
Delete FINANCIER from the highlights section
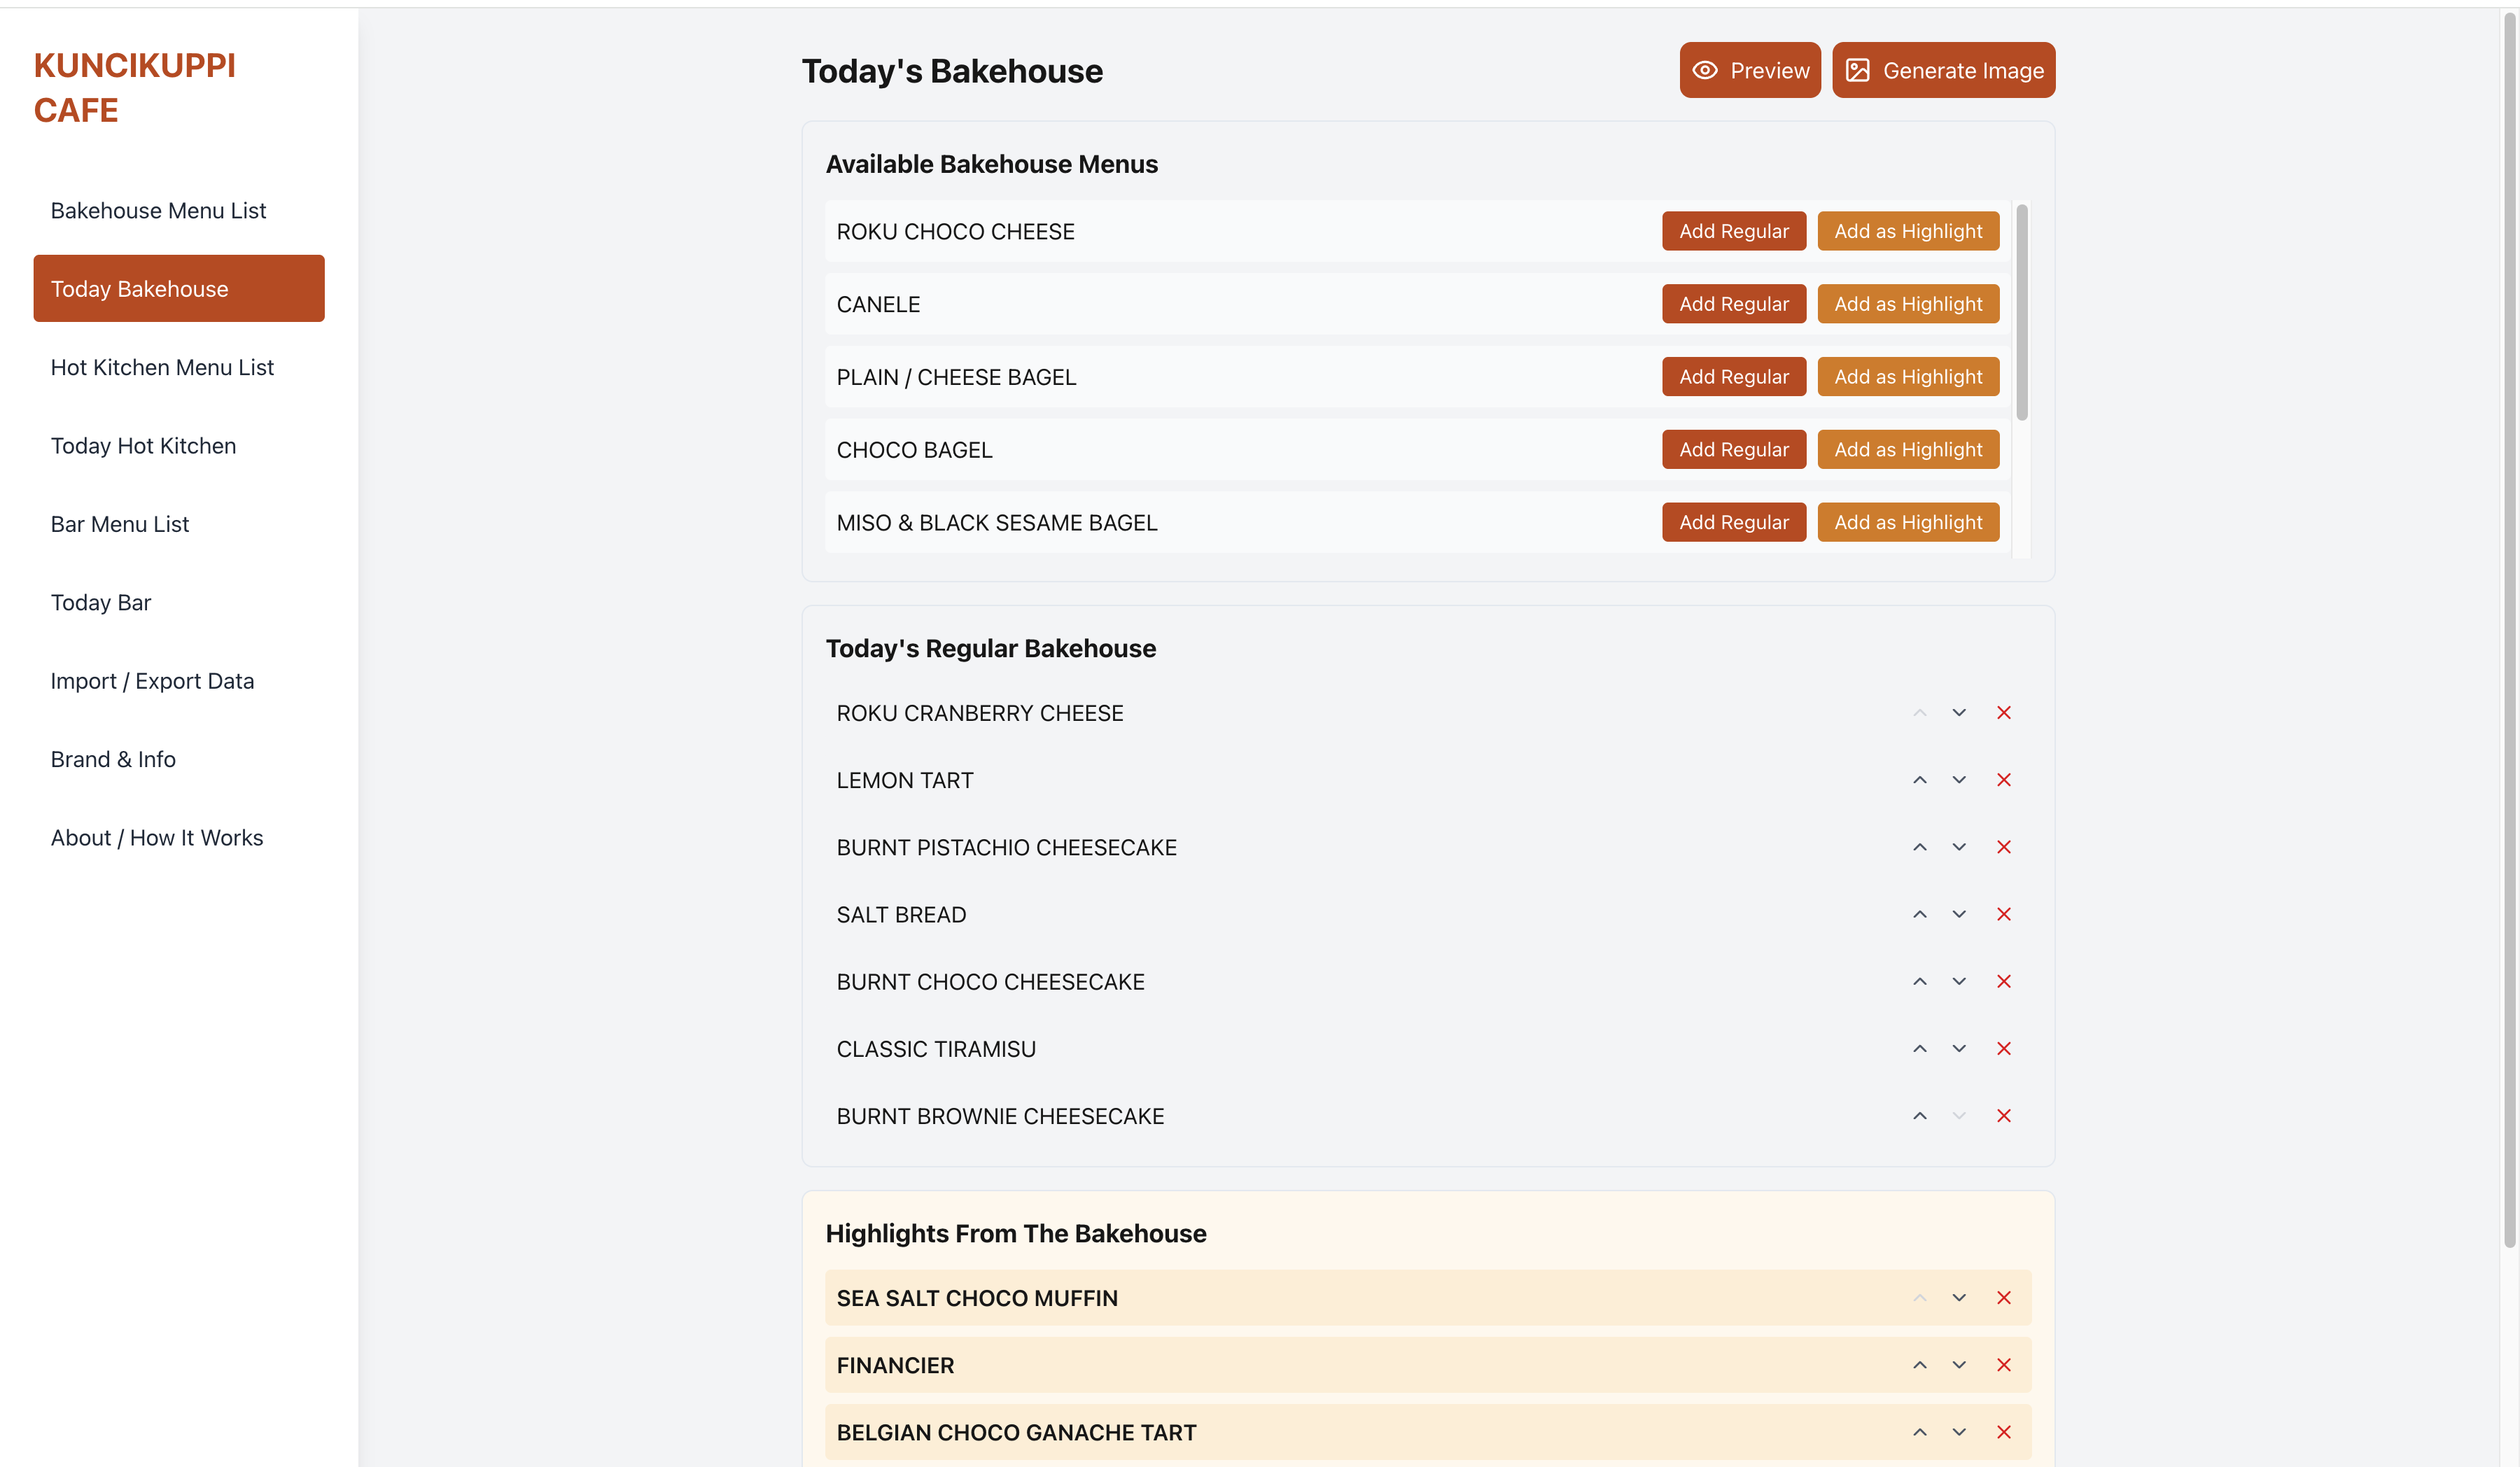[2004, 1364]
